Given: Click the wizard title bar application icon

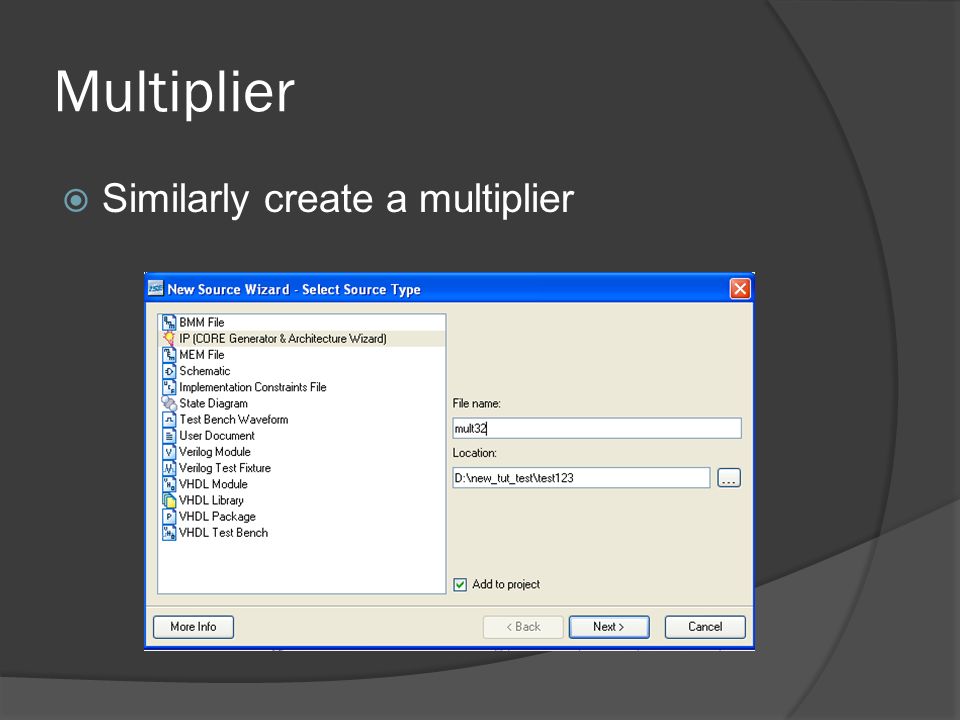Looking at the screenshot, I should pos(156,288).
